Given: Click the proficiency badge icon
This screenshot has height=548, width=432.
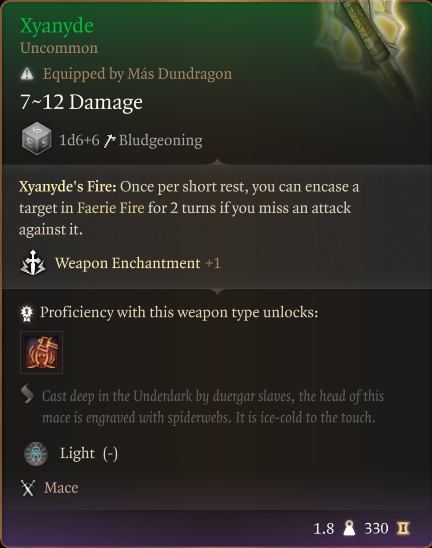Looking at the screenshot, I should (27, 313).
